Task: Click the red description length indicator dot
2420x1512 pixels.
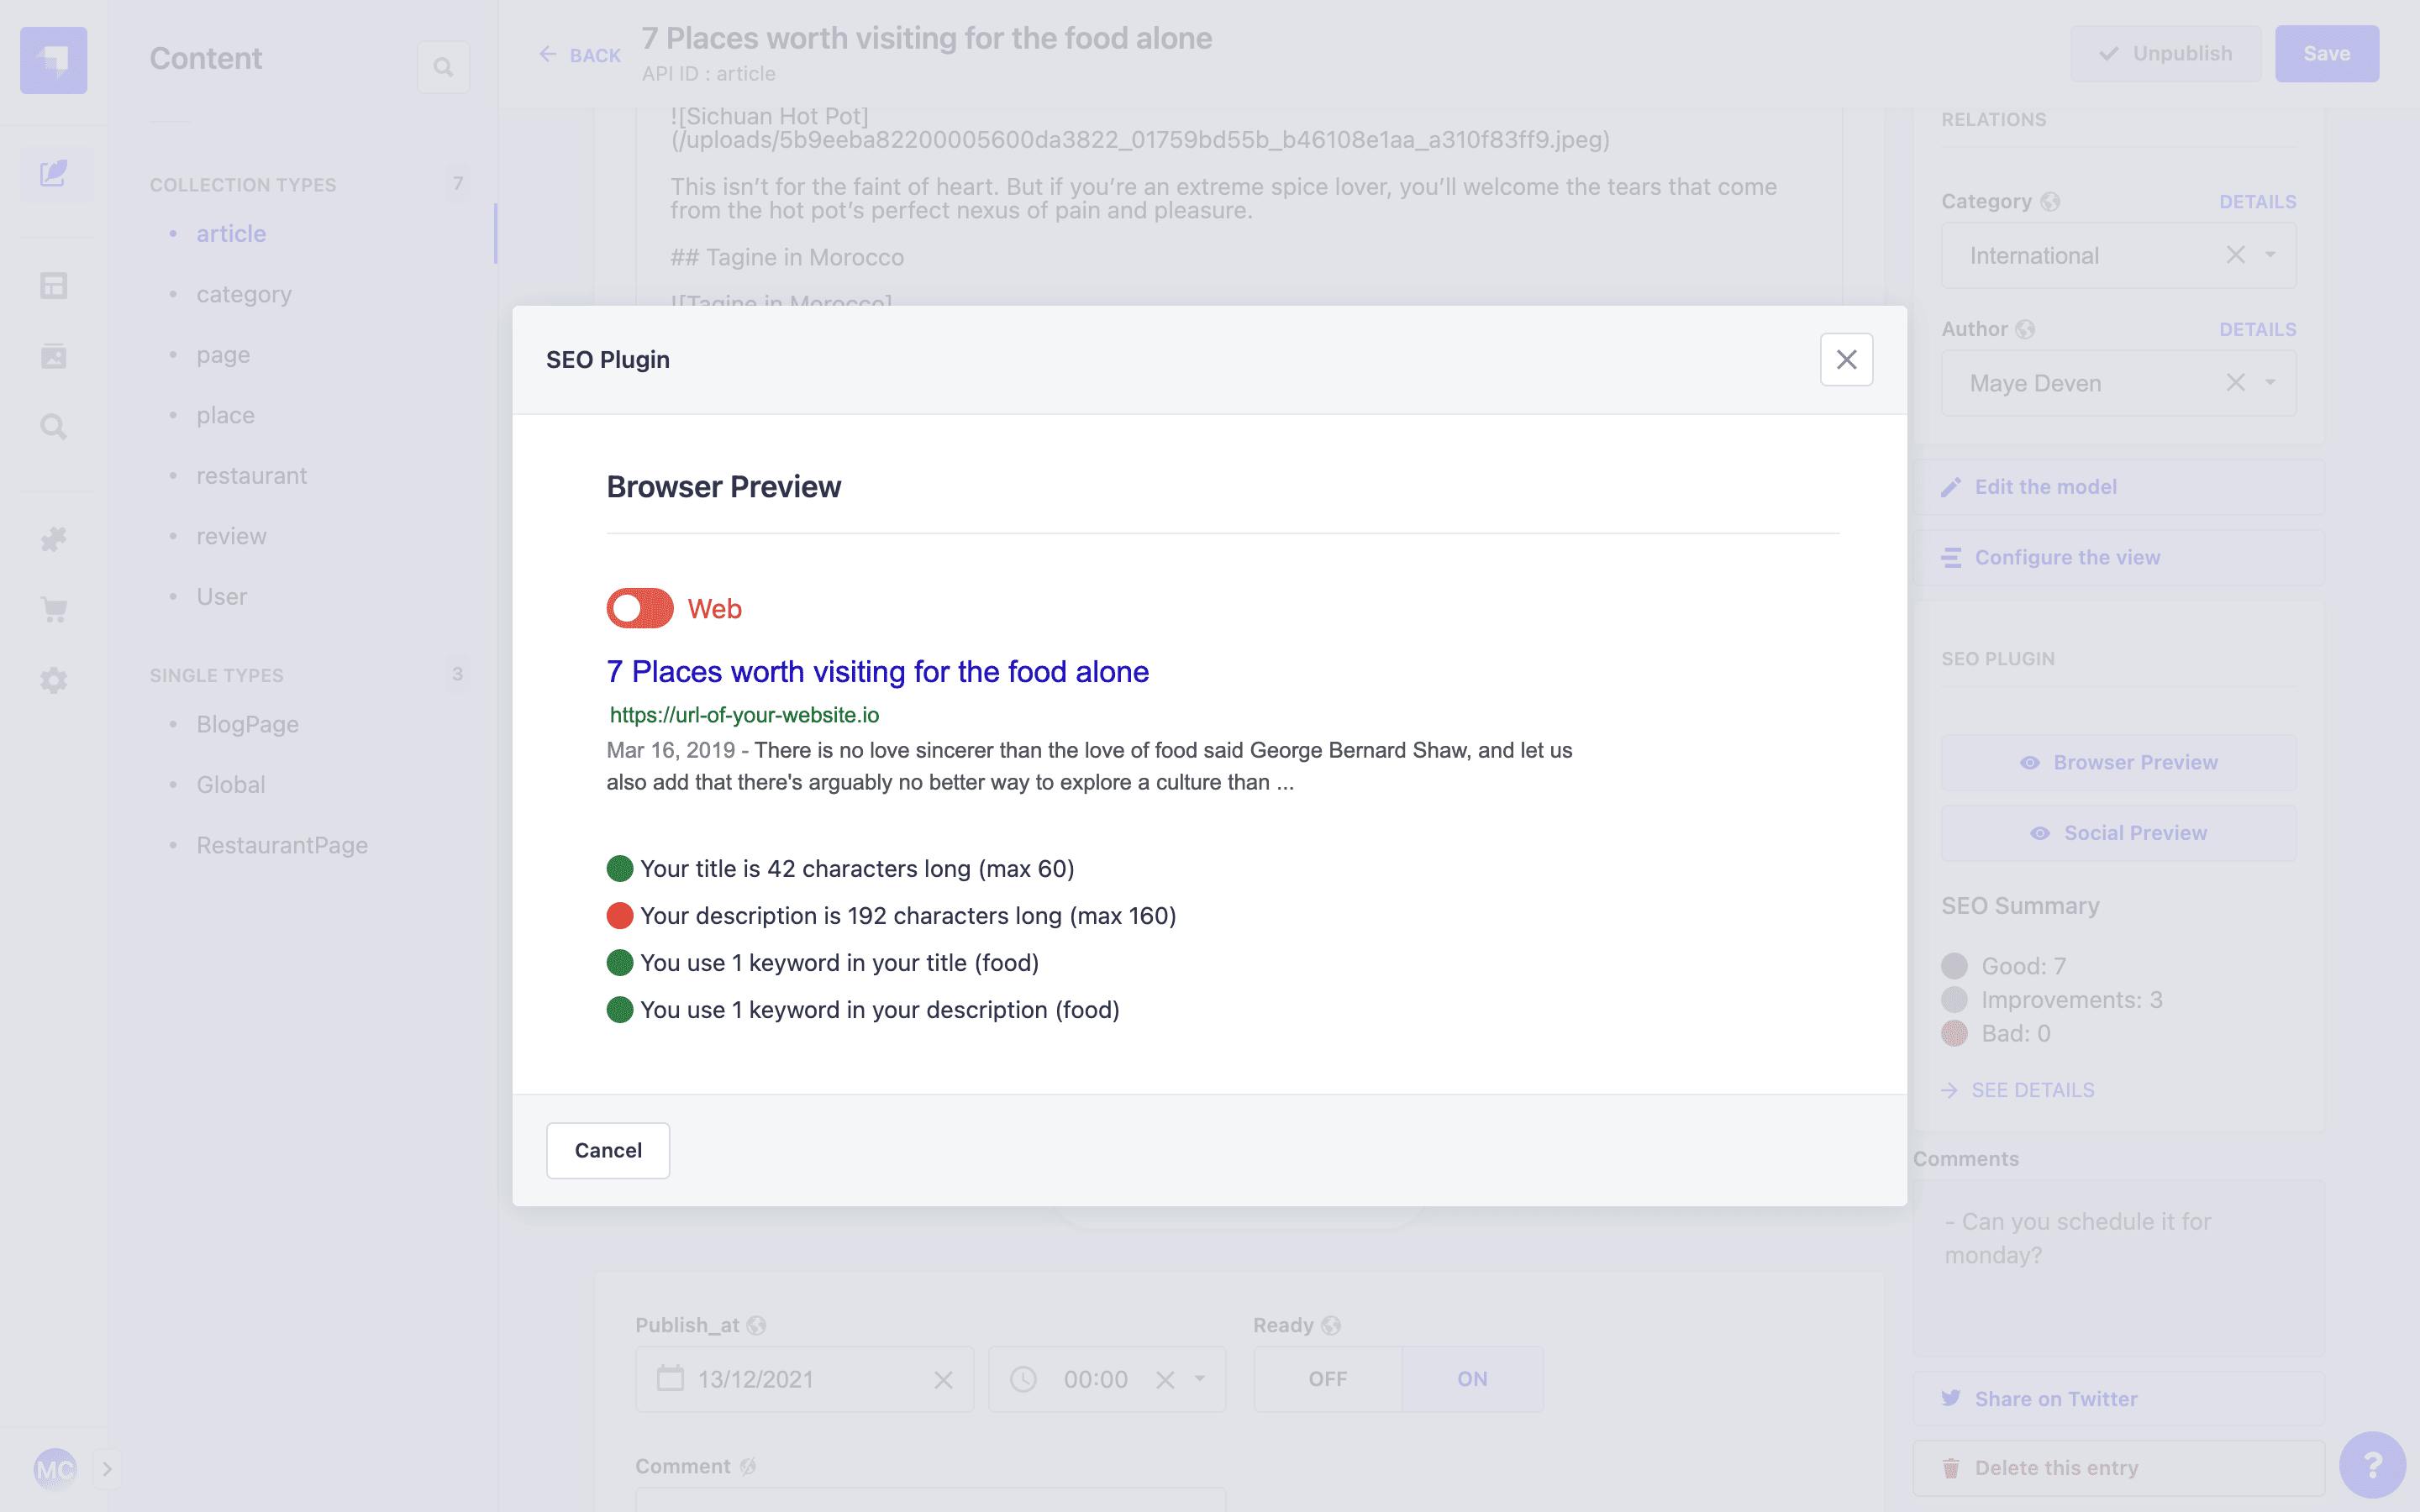Action: click(620, 915)
